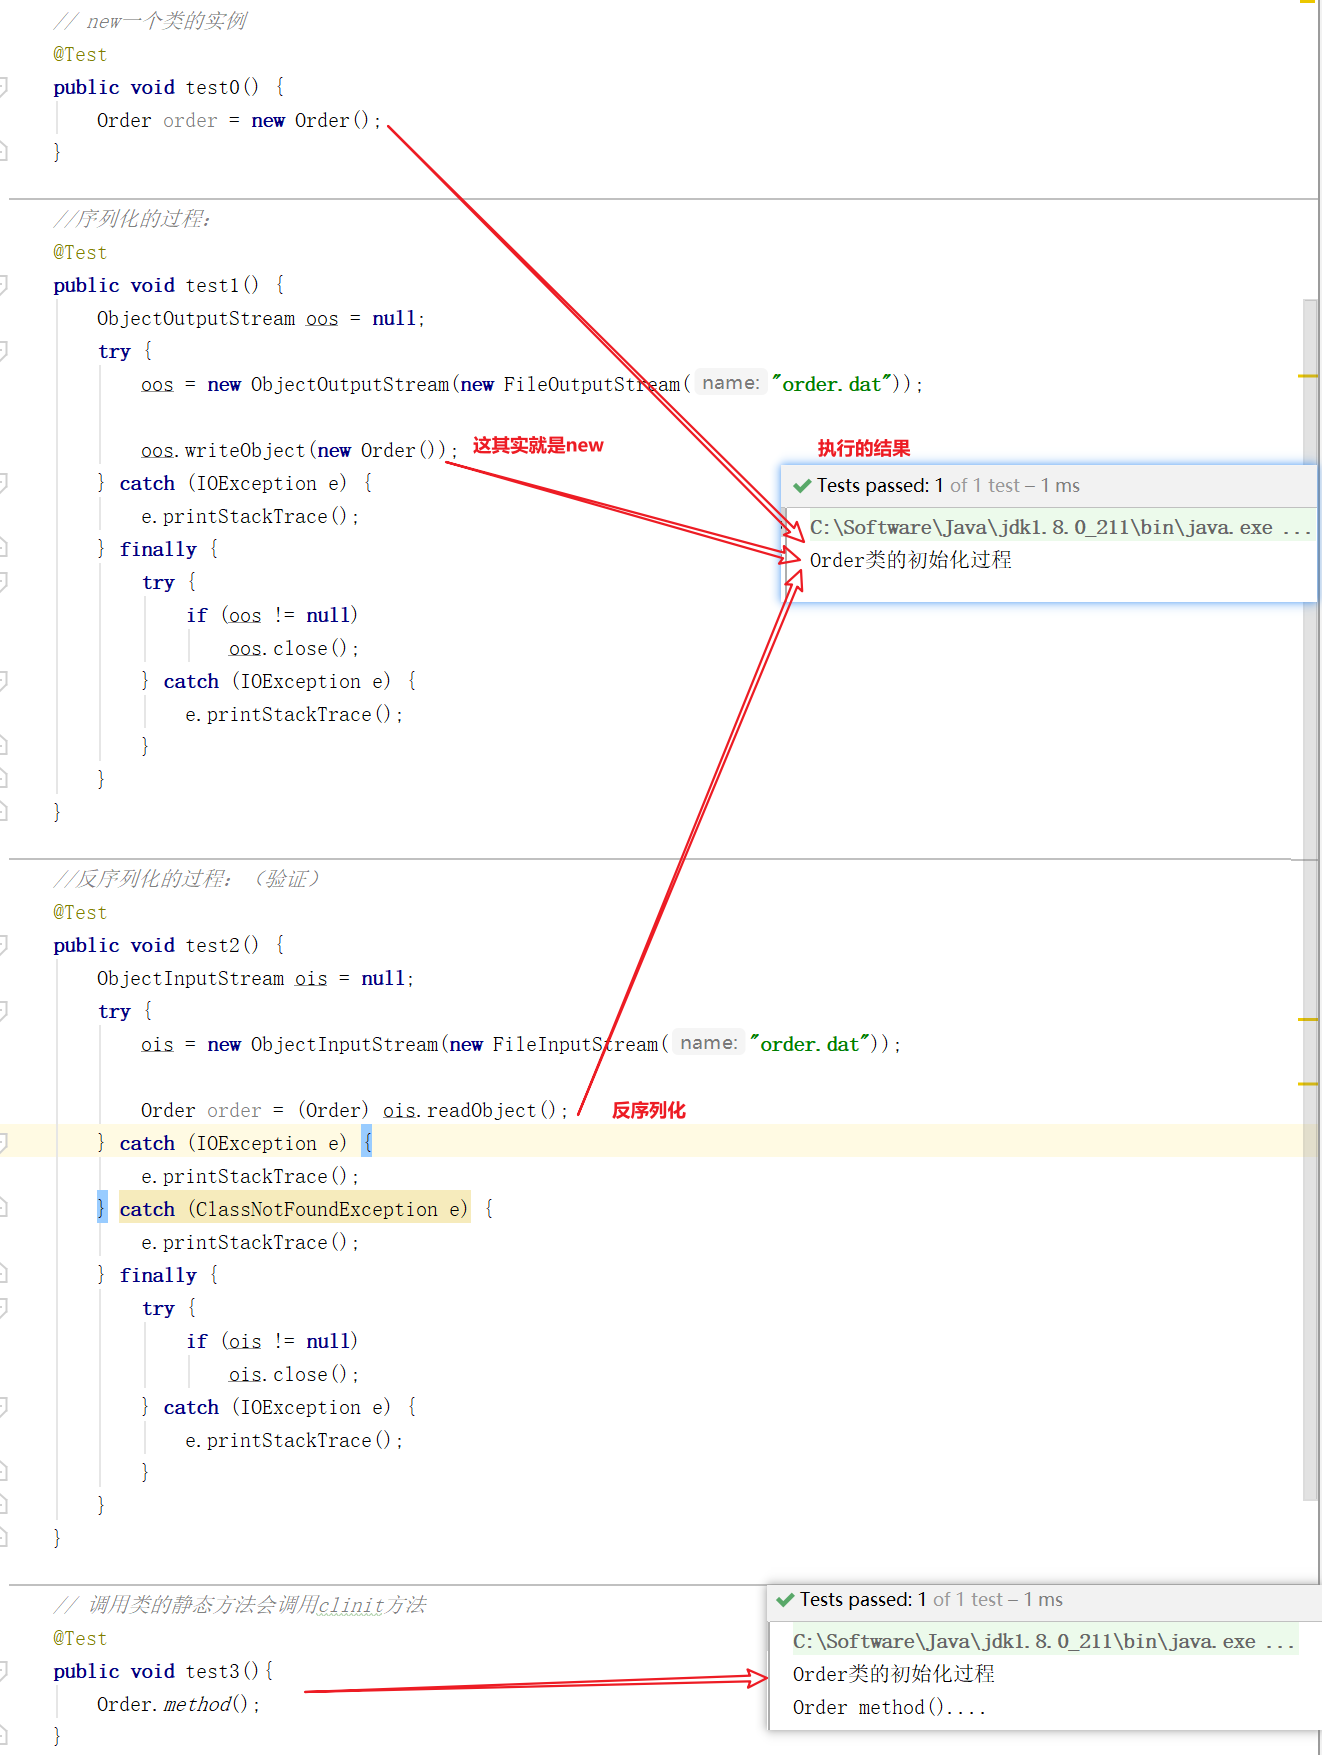Viewport: 1322px width, 1755px height.
Task: Click the 'oos.close();' statement
Action: (x=293, y=648)
